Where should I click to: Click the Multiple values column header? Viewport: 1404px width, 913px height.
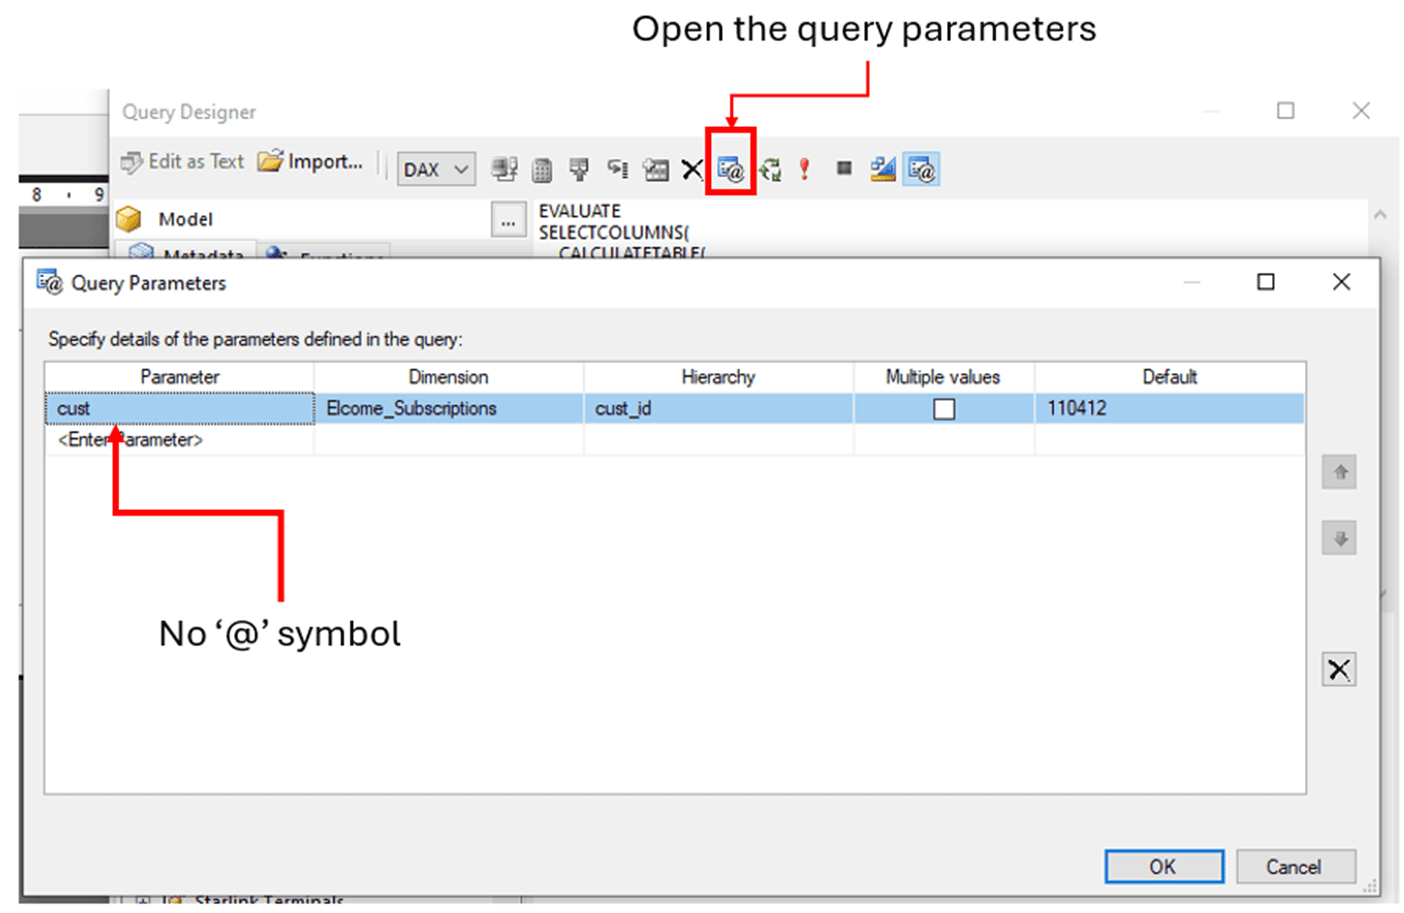click(x=943, y=377)
